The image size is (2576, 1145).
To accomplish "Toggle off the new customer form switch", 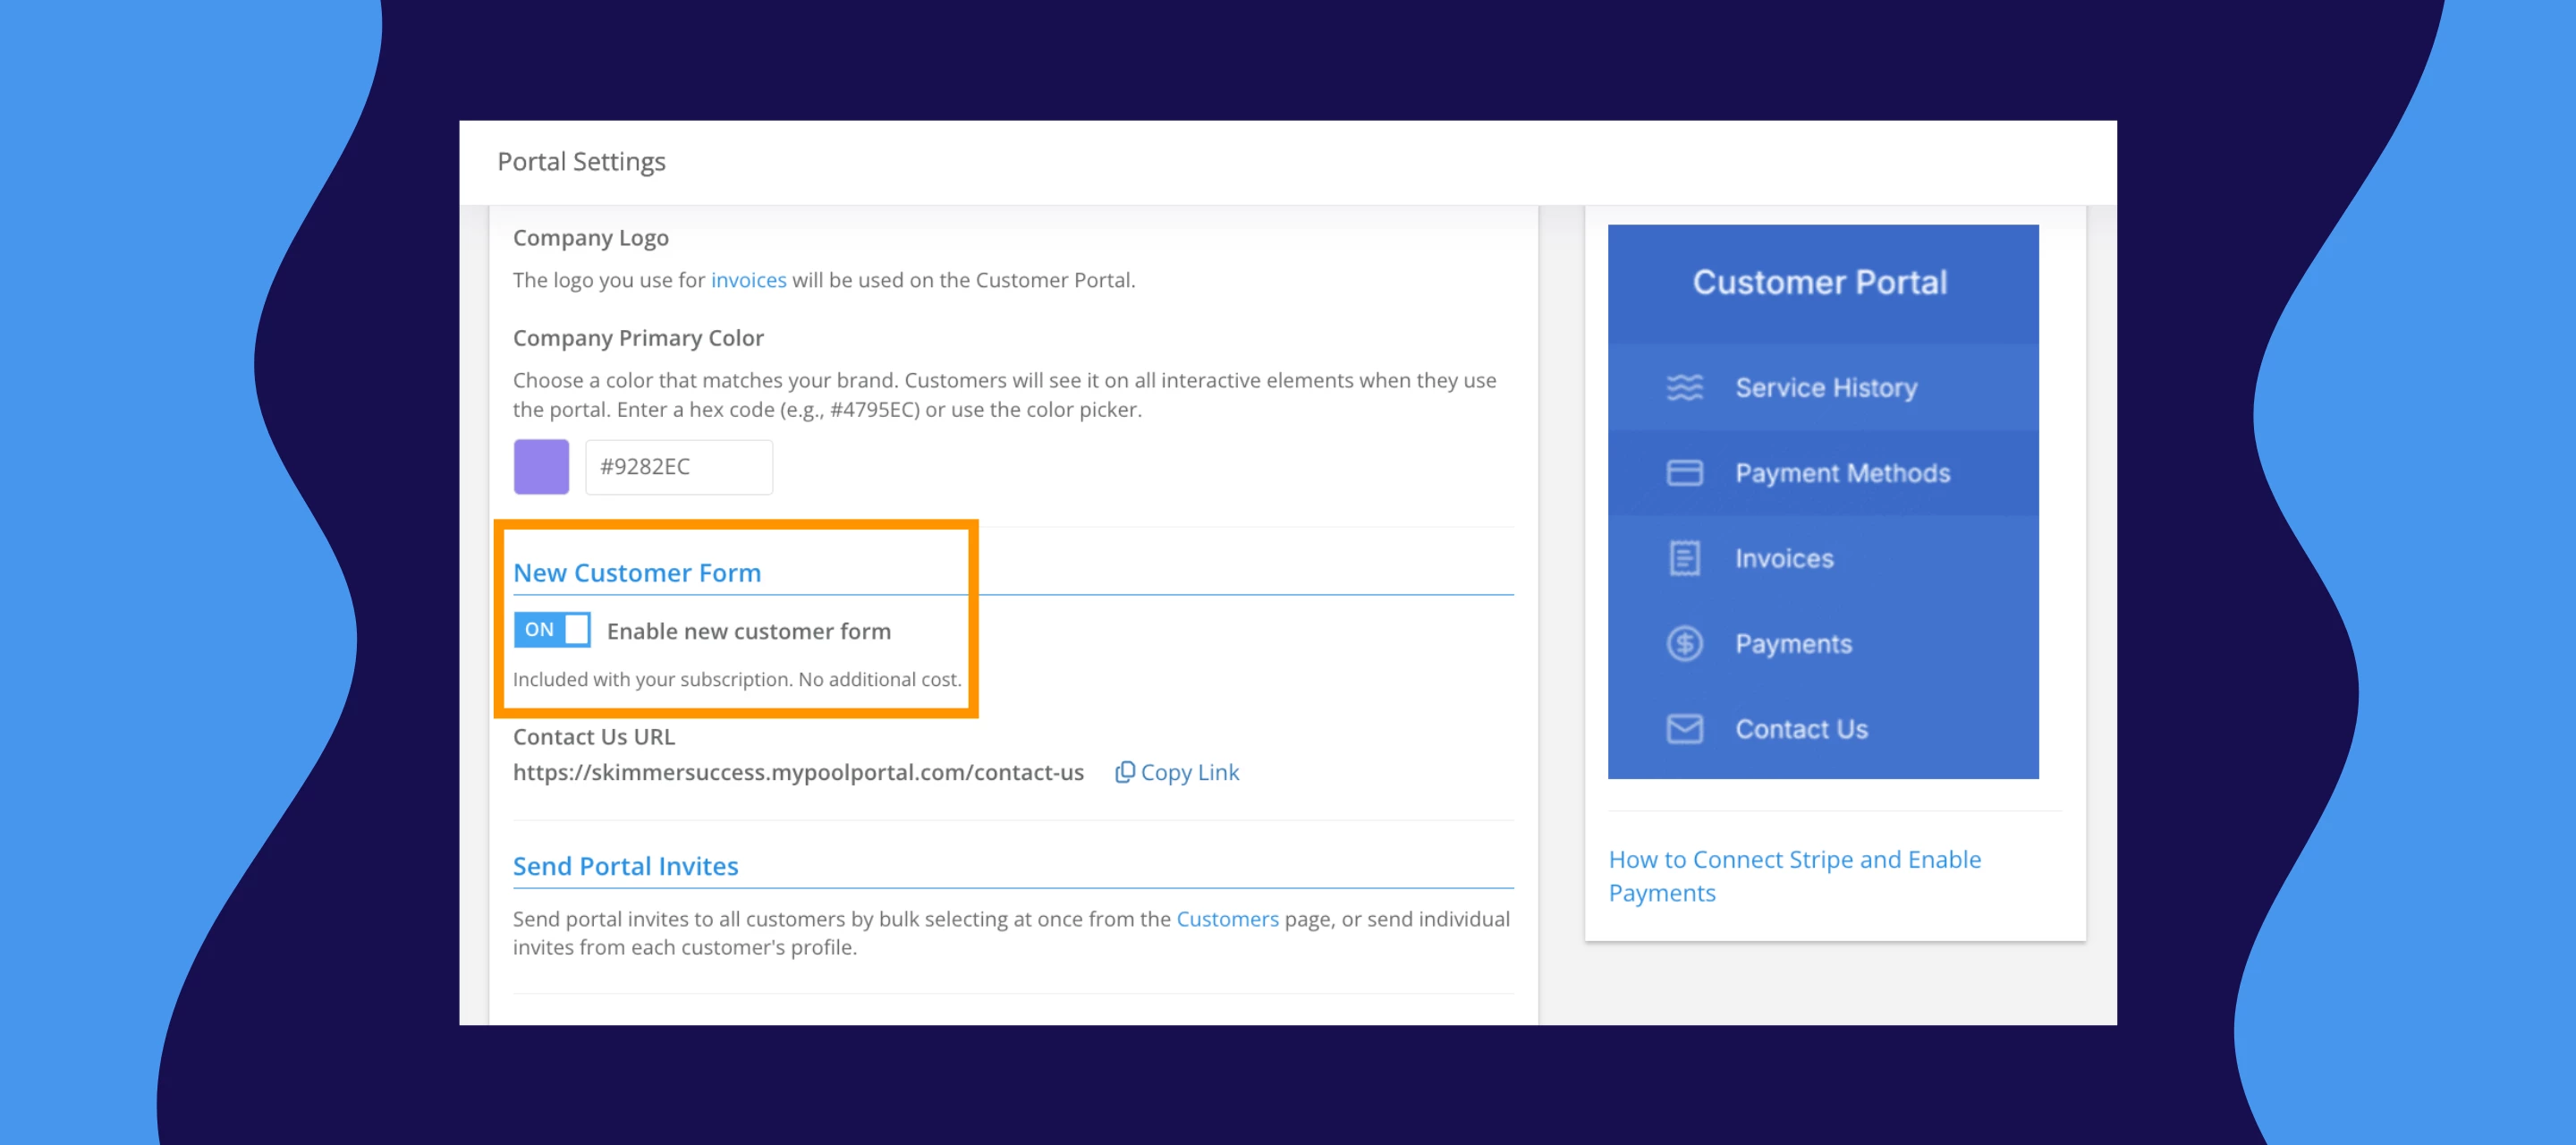I will tap(552, 630).
